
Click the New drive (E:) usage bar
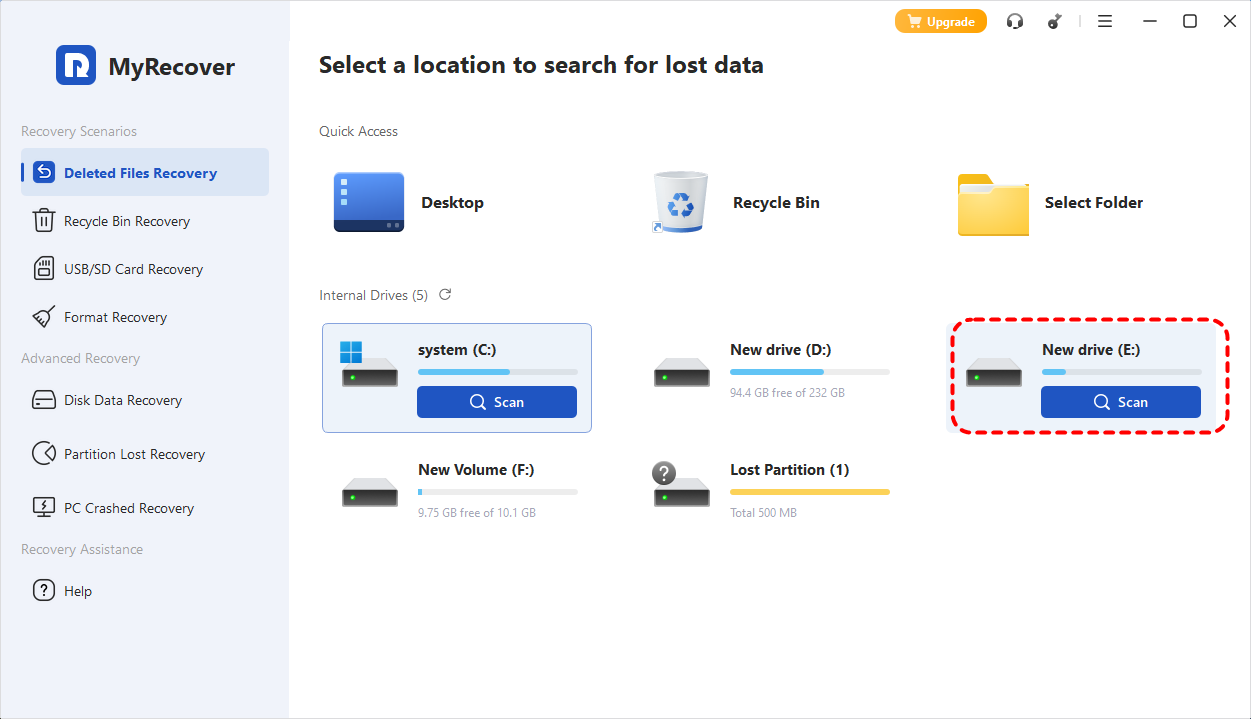click(x=1121, y=372)
